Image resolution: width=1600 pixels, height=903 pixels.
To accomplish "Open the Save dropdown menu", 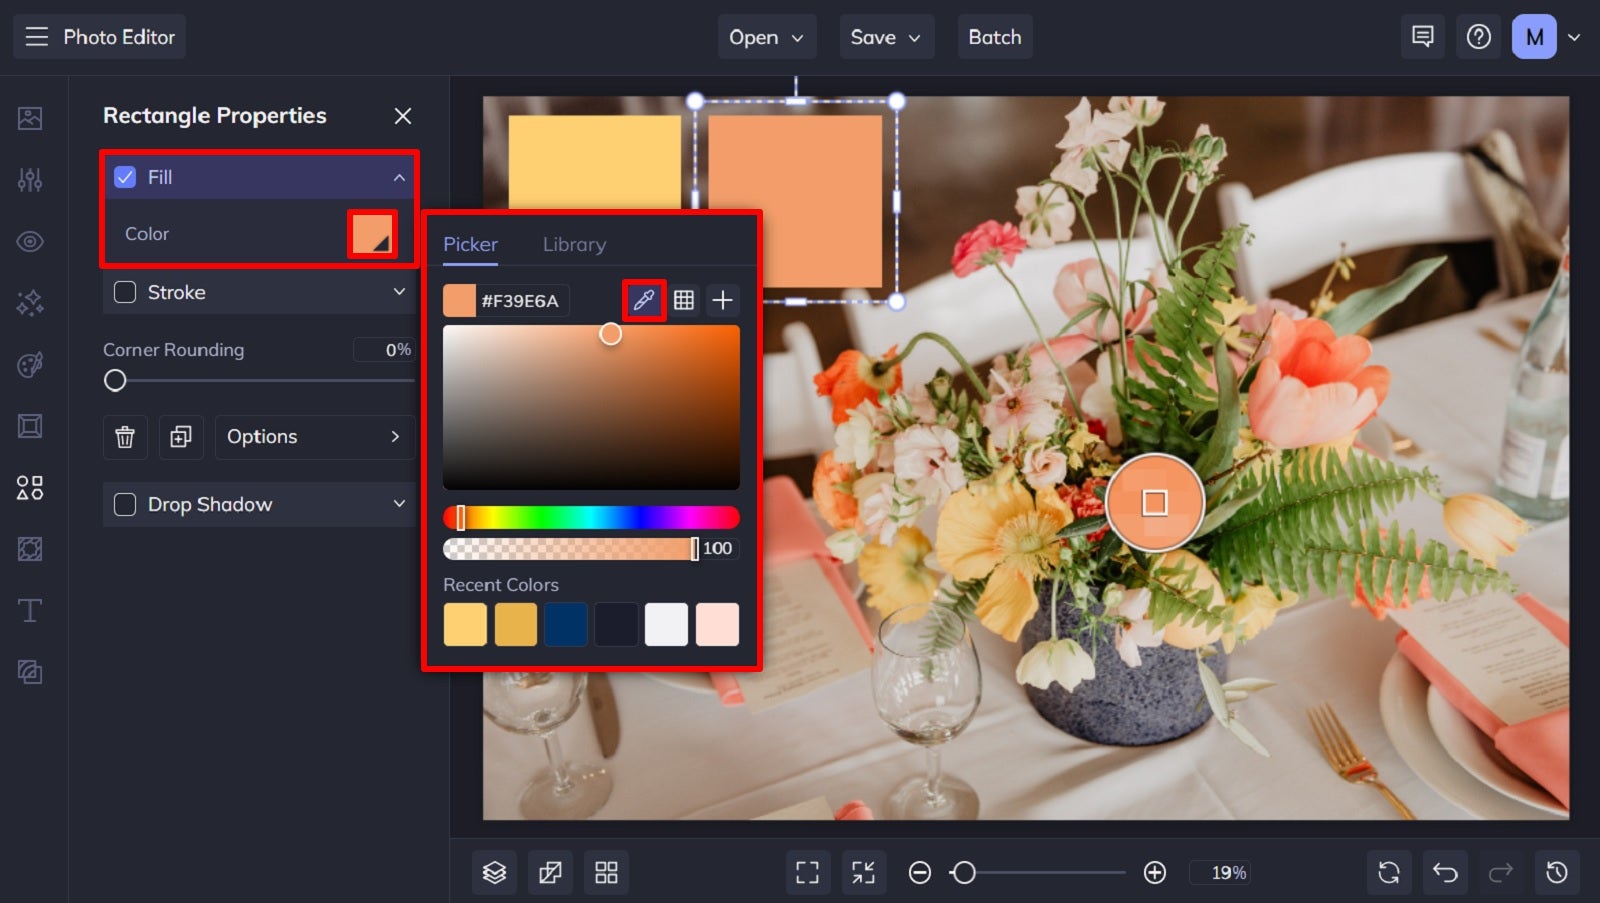I will click(886, 37).
